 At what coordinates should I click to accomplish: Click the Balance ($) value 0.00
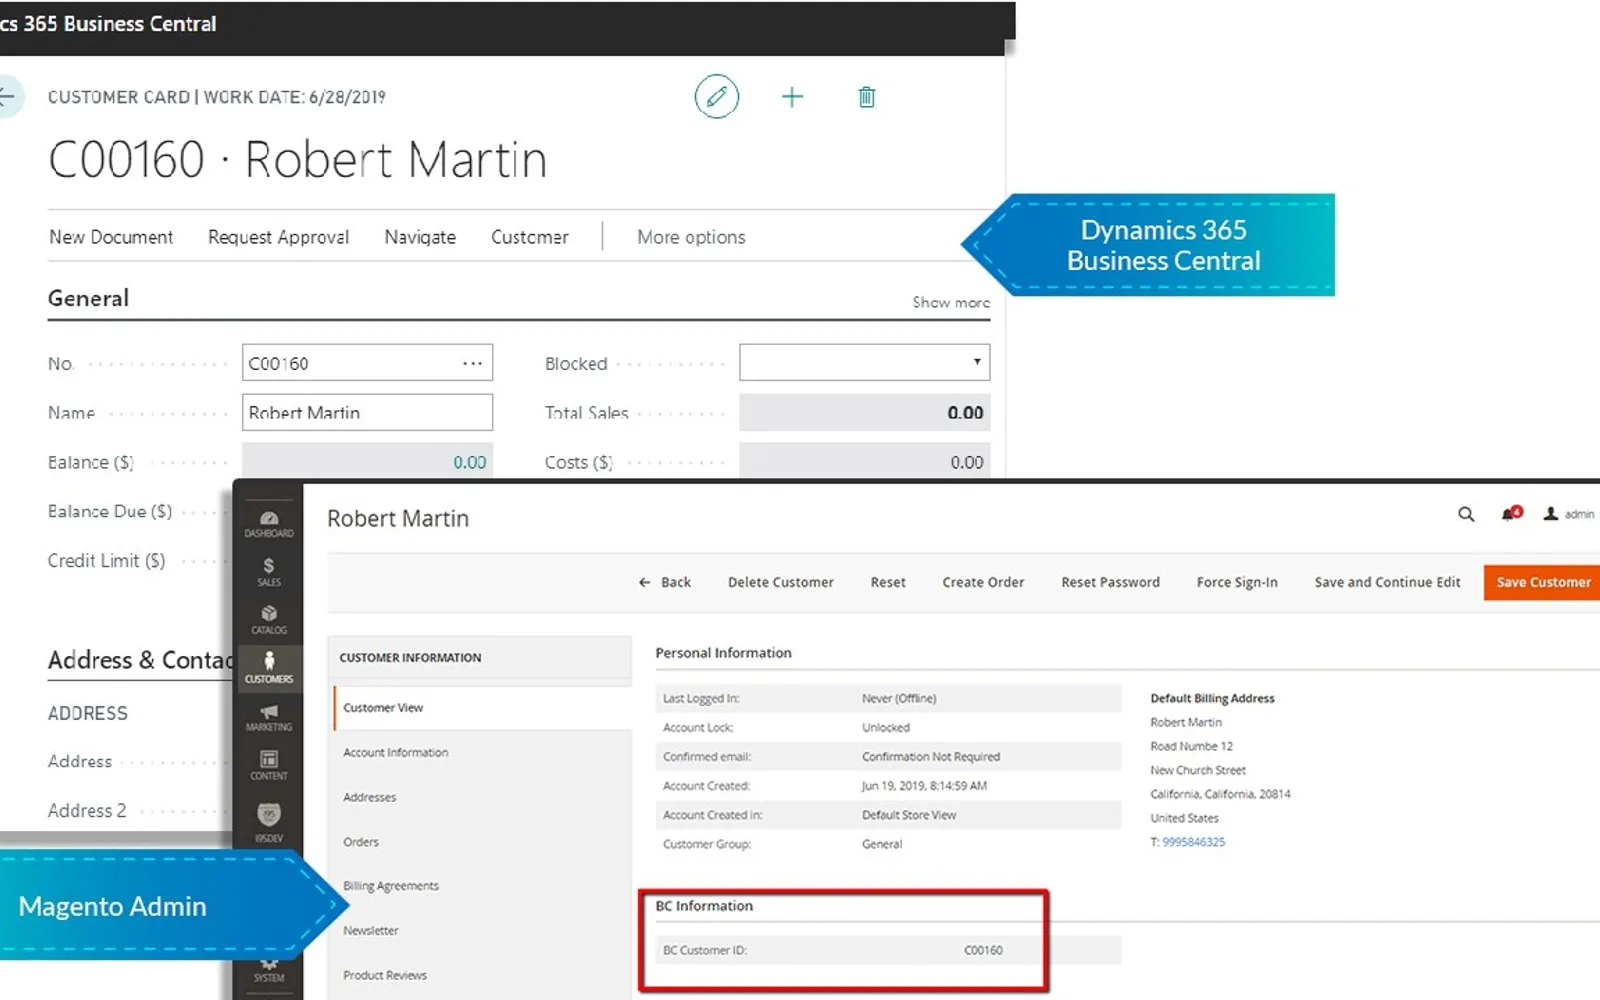(469, 462)
